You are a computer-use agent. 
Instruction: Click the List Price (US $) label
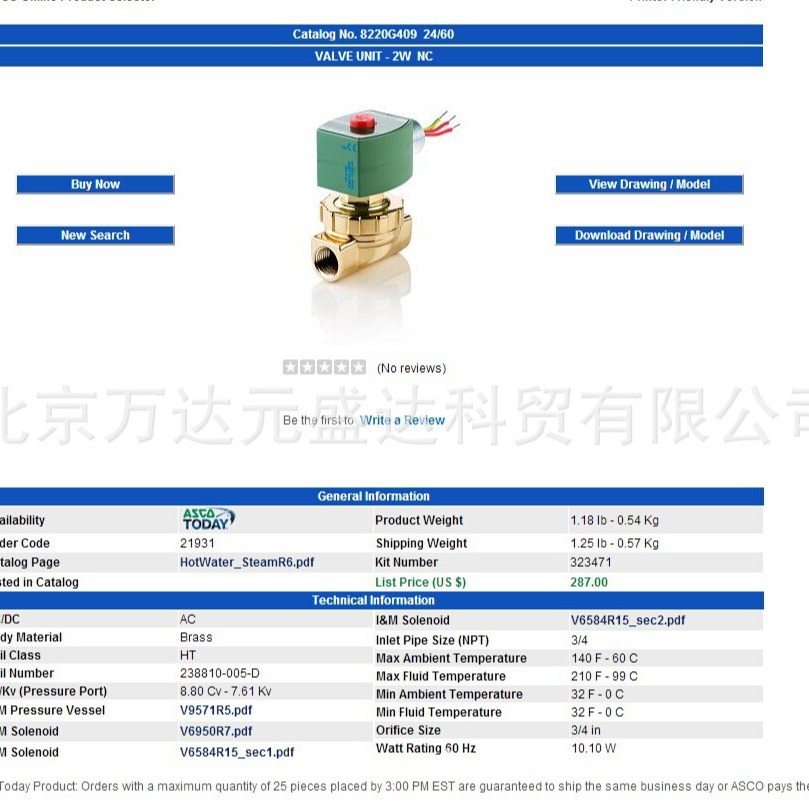[x=420, y=583]
